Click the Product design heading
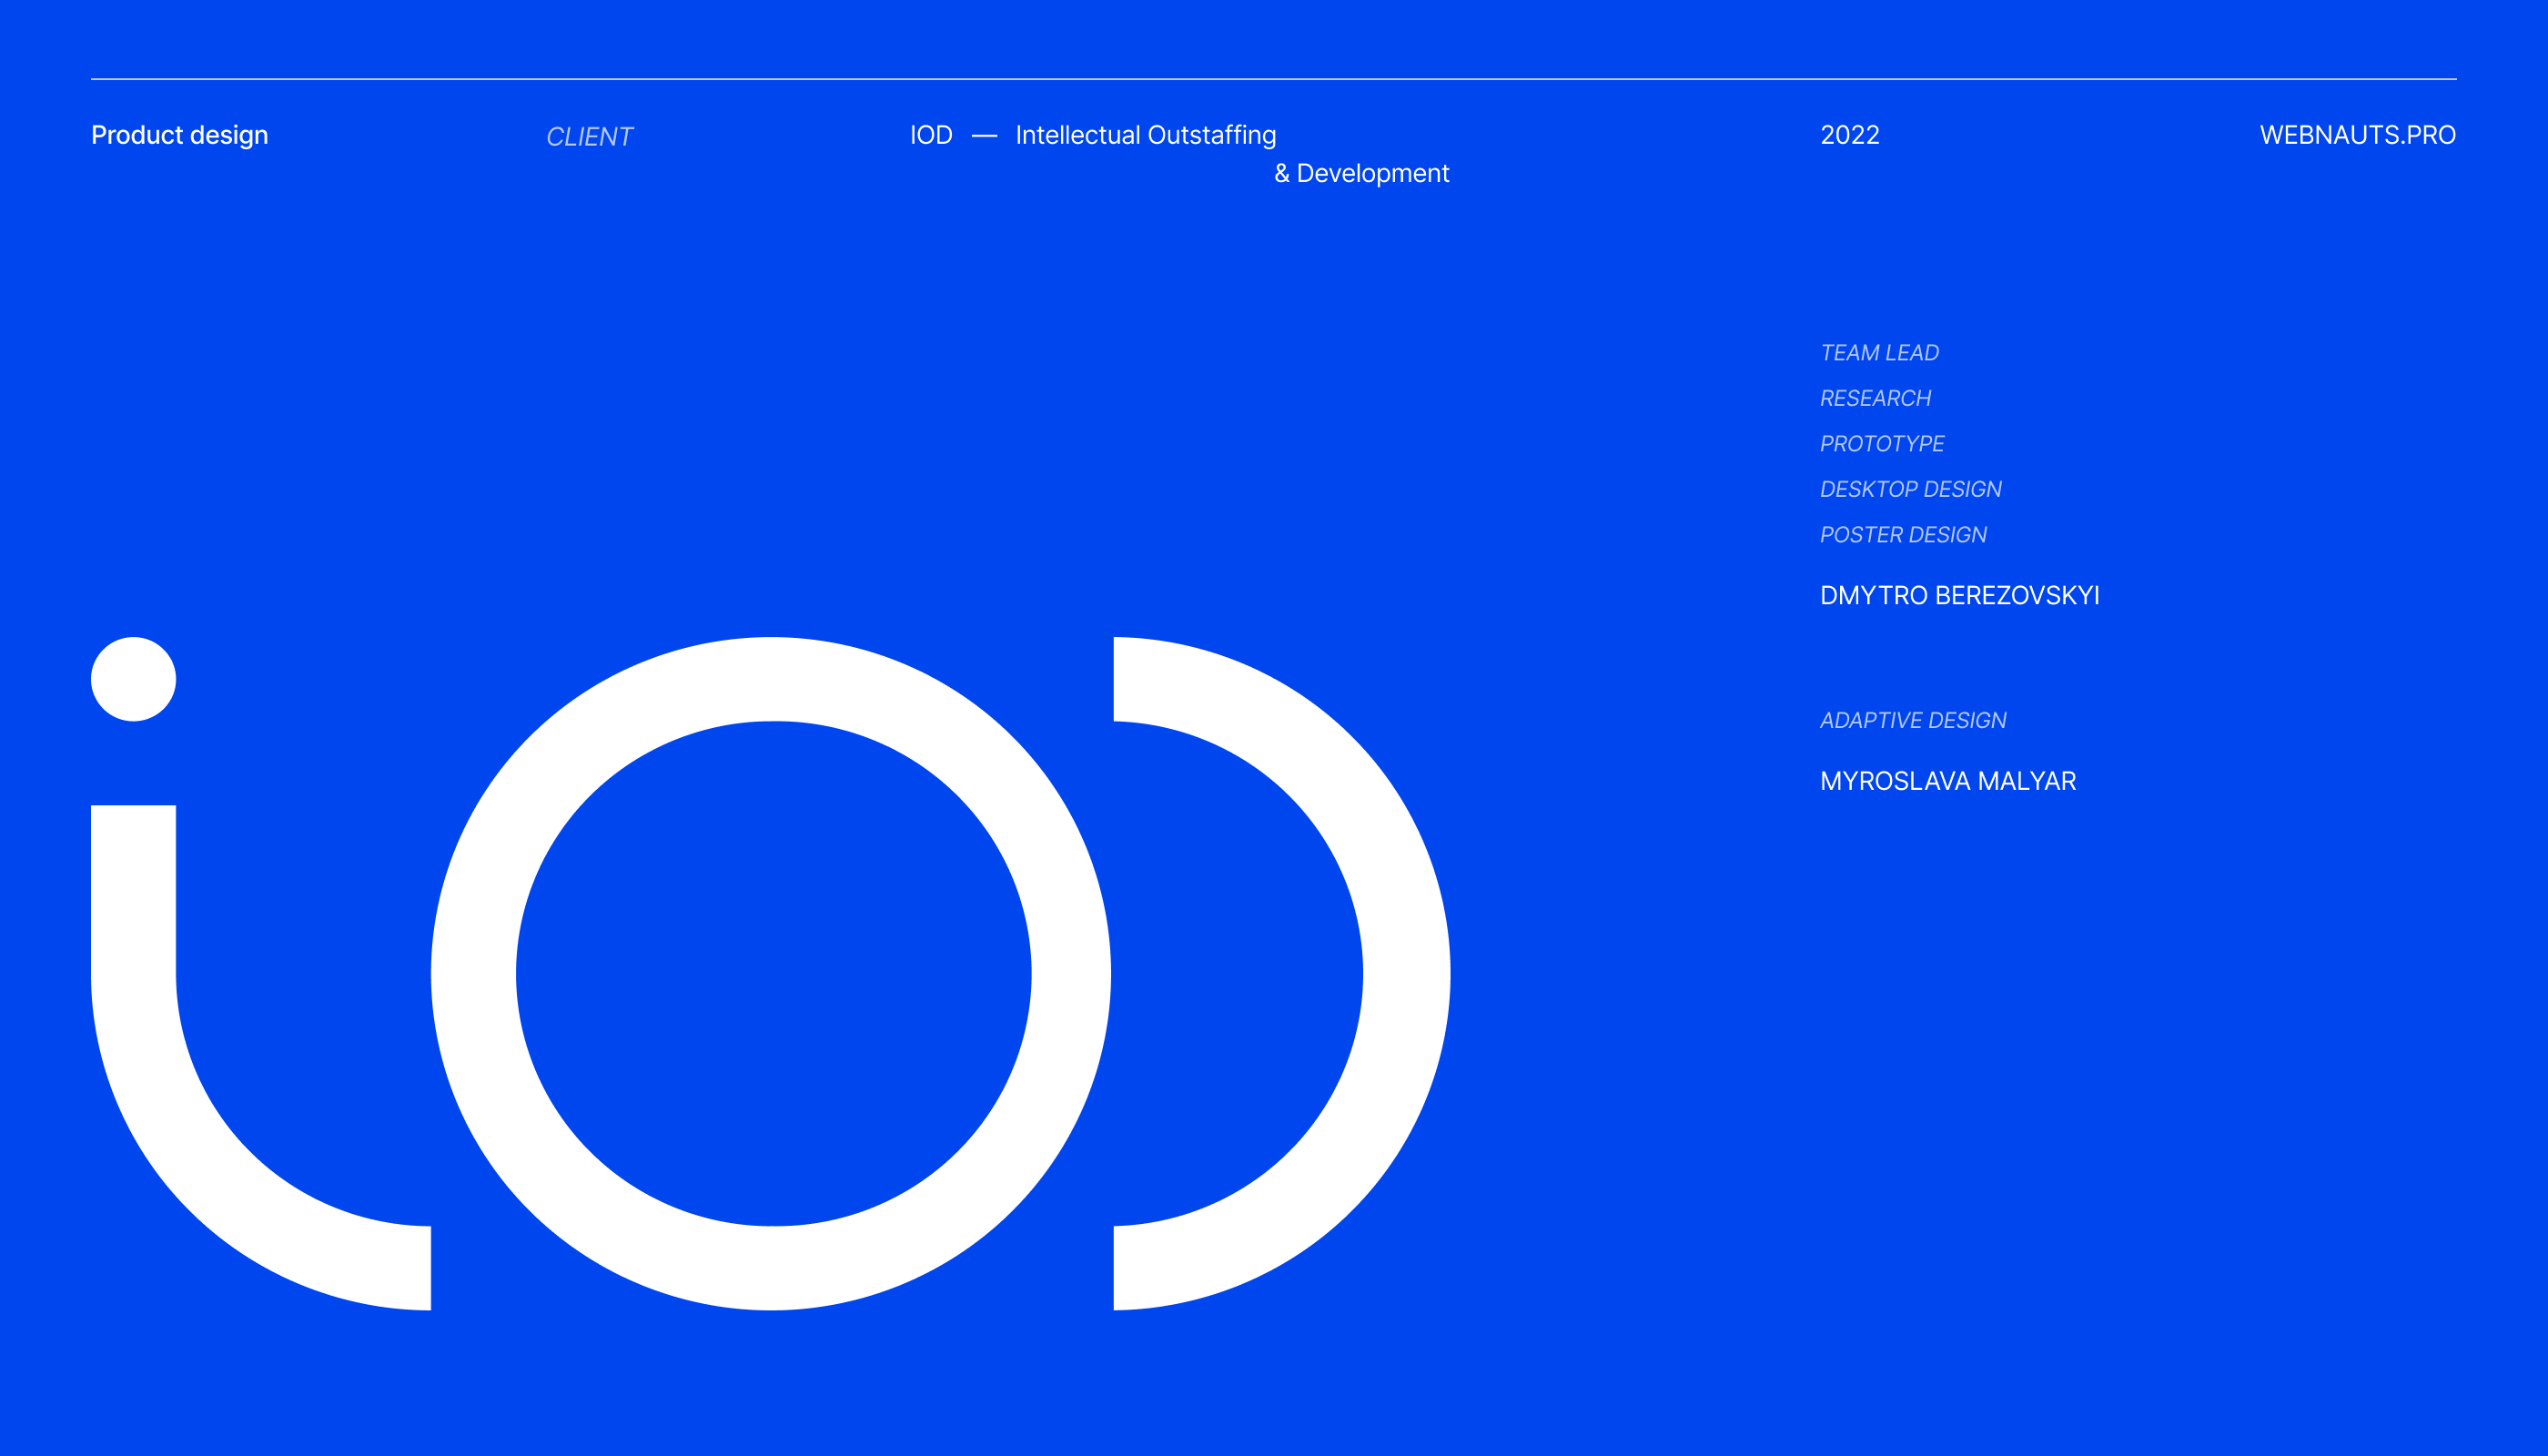 pos(179,135)
